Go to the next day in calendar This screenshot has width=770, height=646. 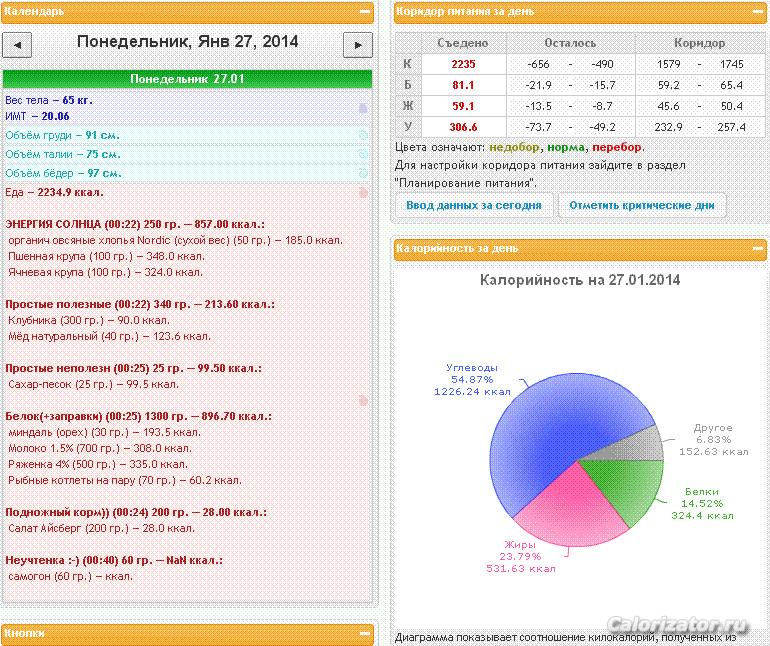pos(358,45)
